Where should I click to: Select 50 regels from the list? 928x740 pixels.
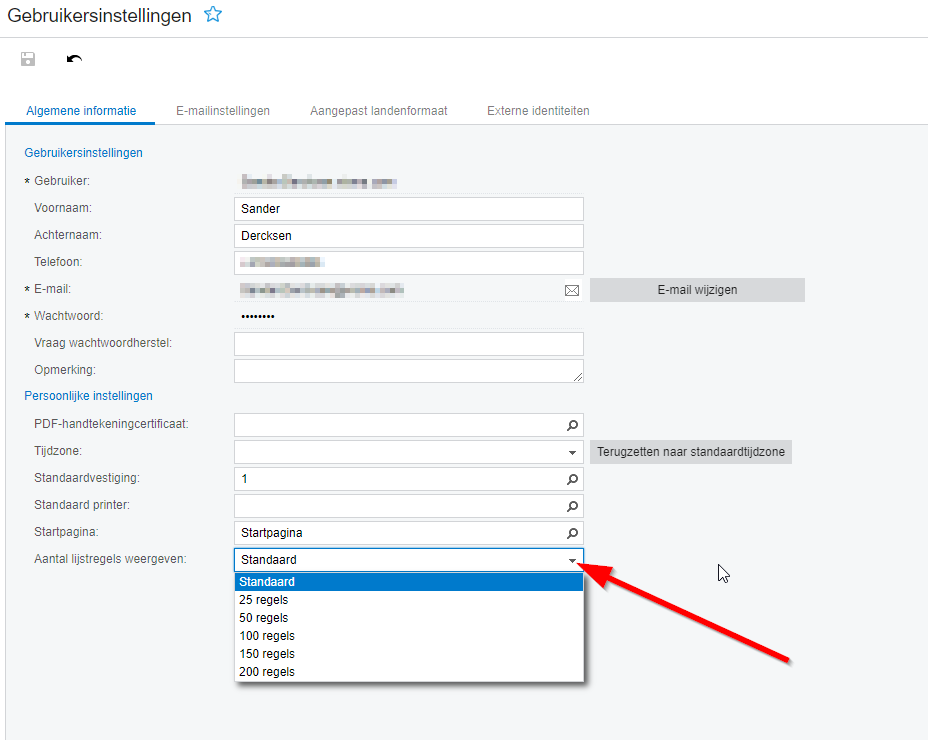[264, 618]
